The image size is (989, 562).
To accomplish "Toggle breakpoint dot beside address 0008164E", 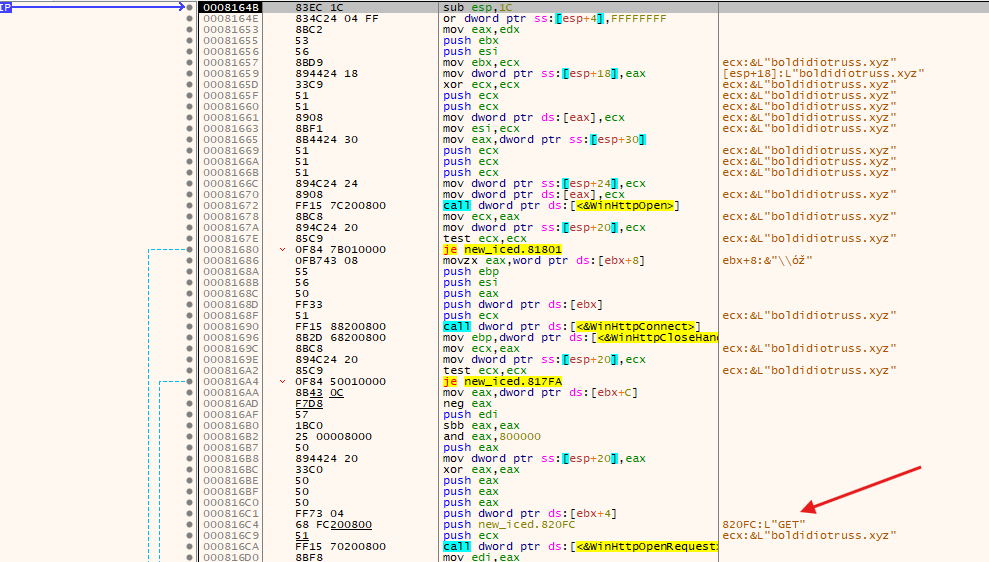I will tap(189, 19).
